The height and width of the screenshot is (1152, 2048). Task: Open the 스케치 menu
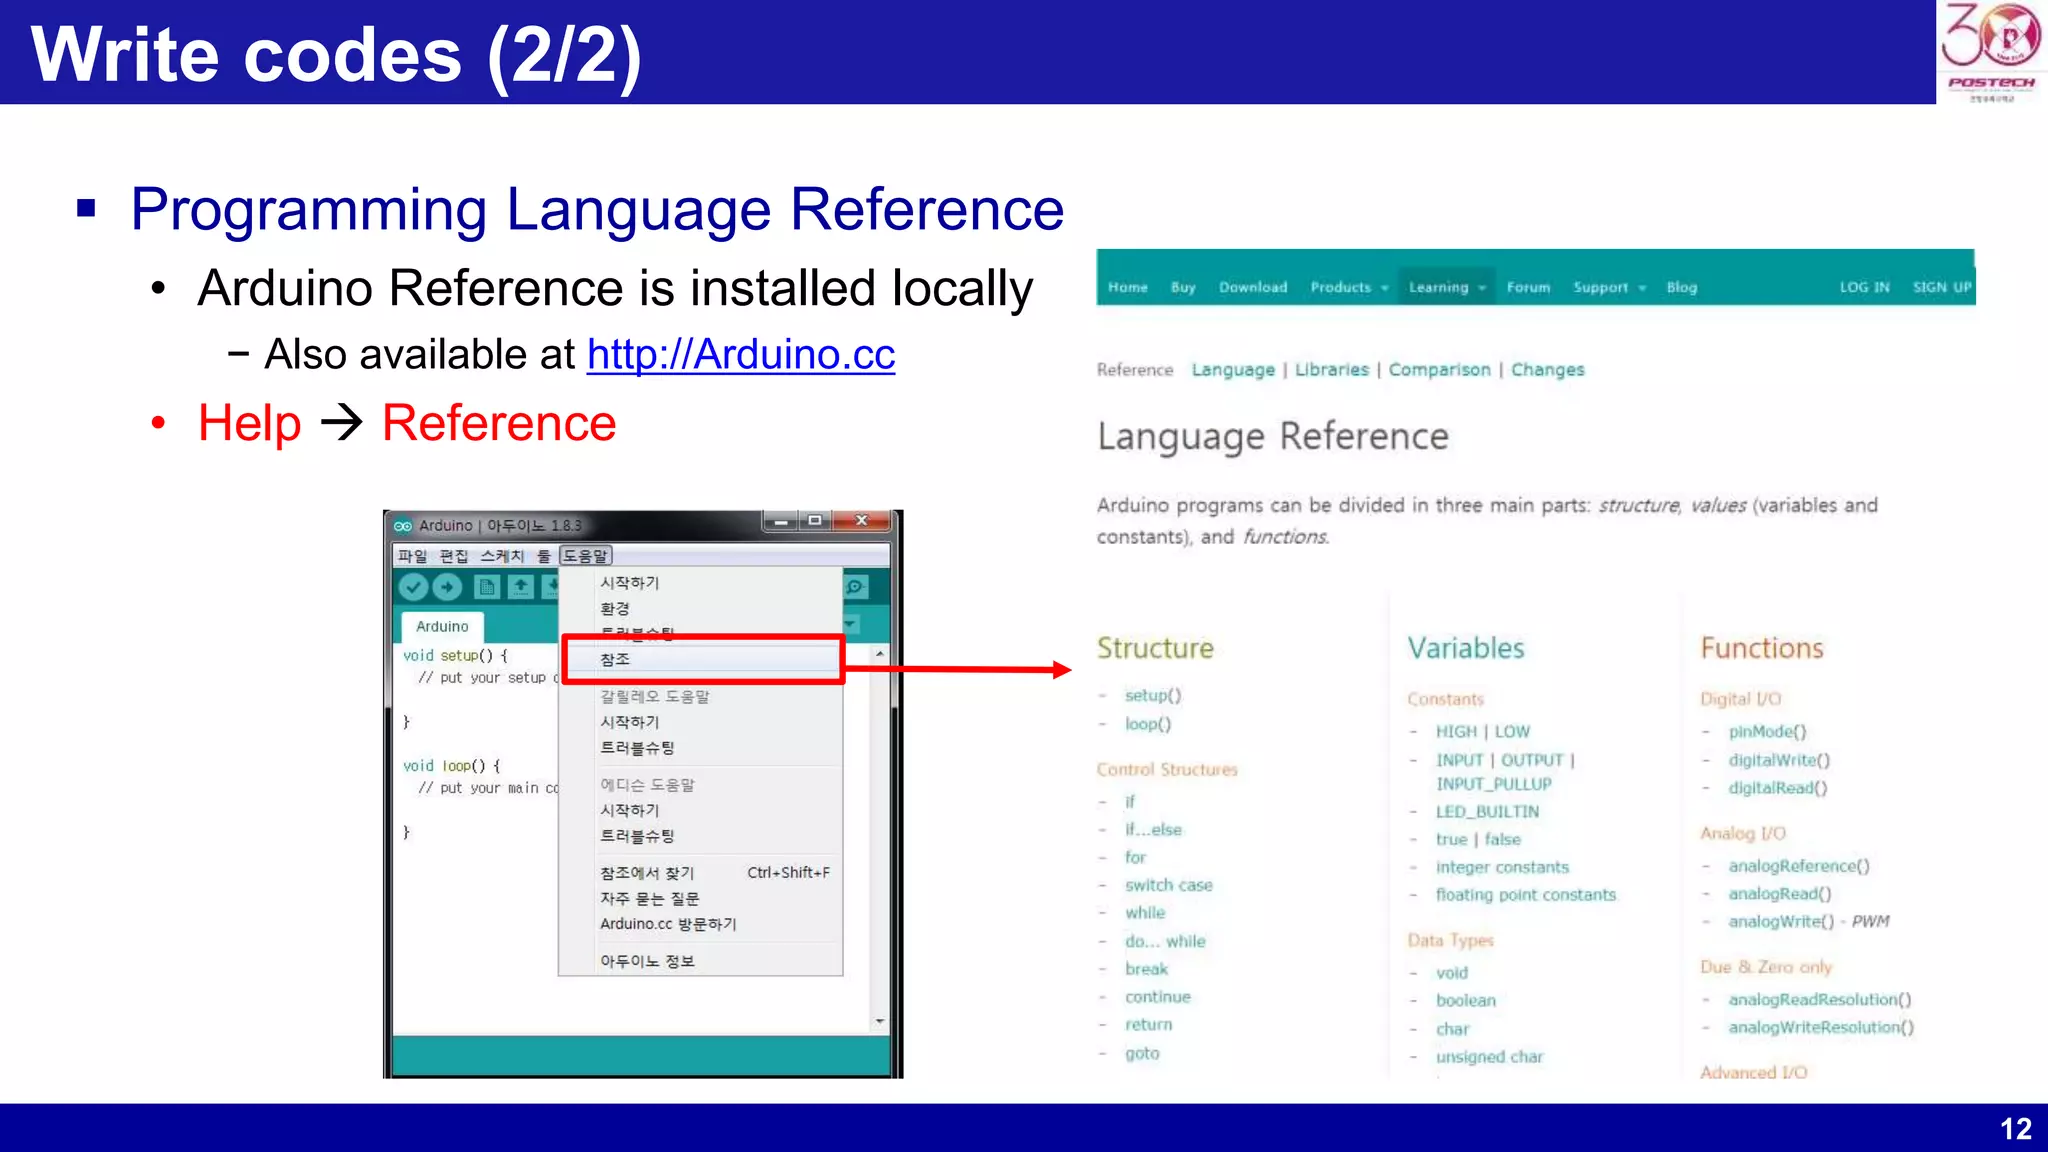pyautogui.click(x=502, y=556)
